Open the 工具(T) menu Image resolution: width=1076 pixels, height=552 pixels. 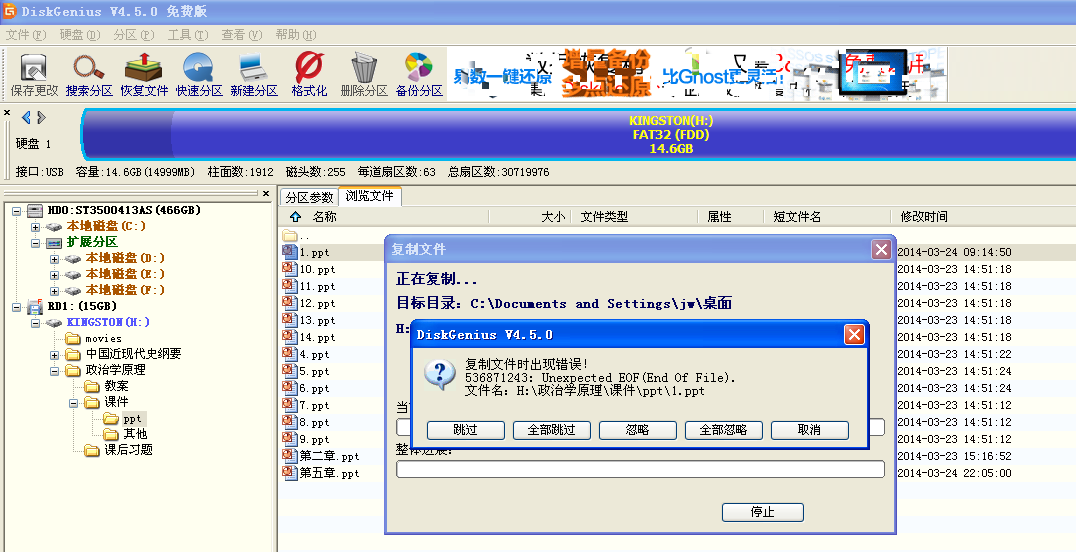pos(188,34)
